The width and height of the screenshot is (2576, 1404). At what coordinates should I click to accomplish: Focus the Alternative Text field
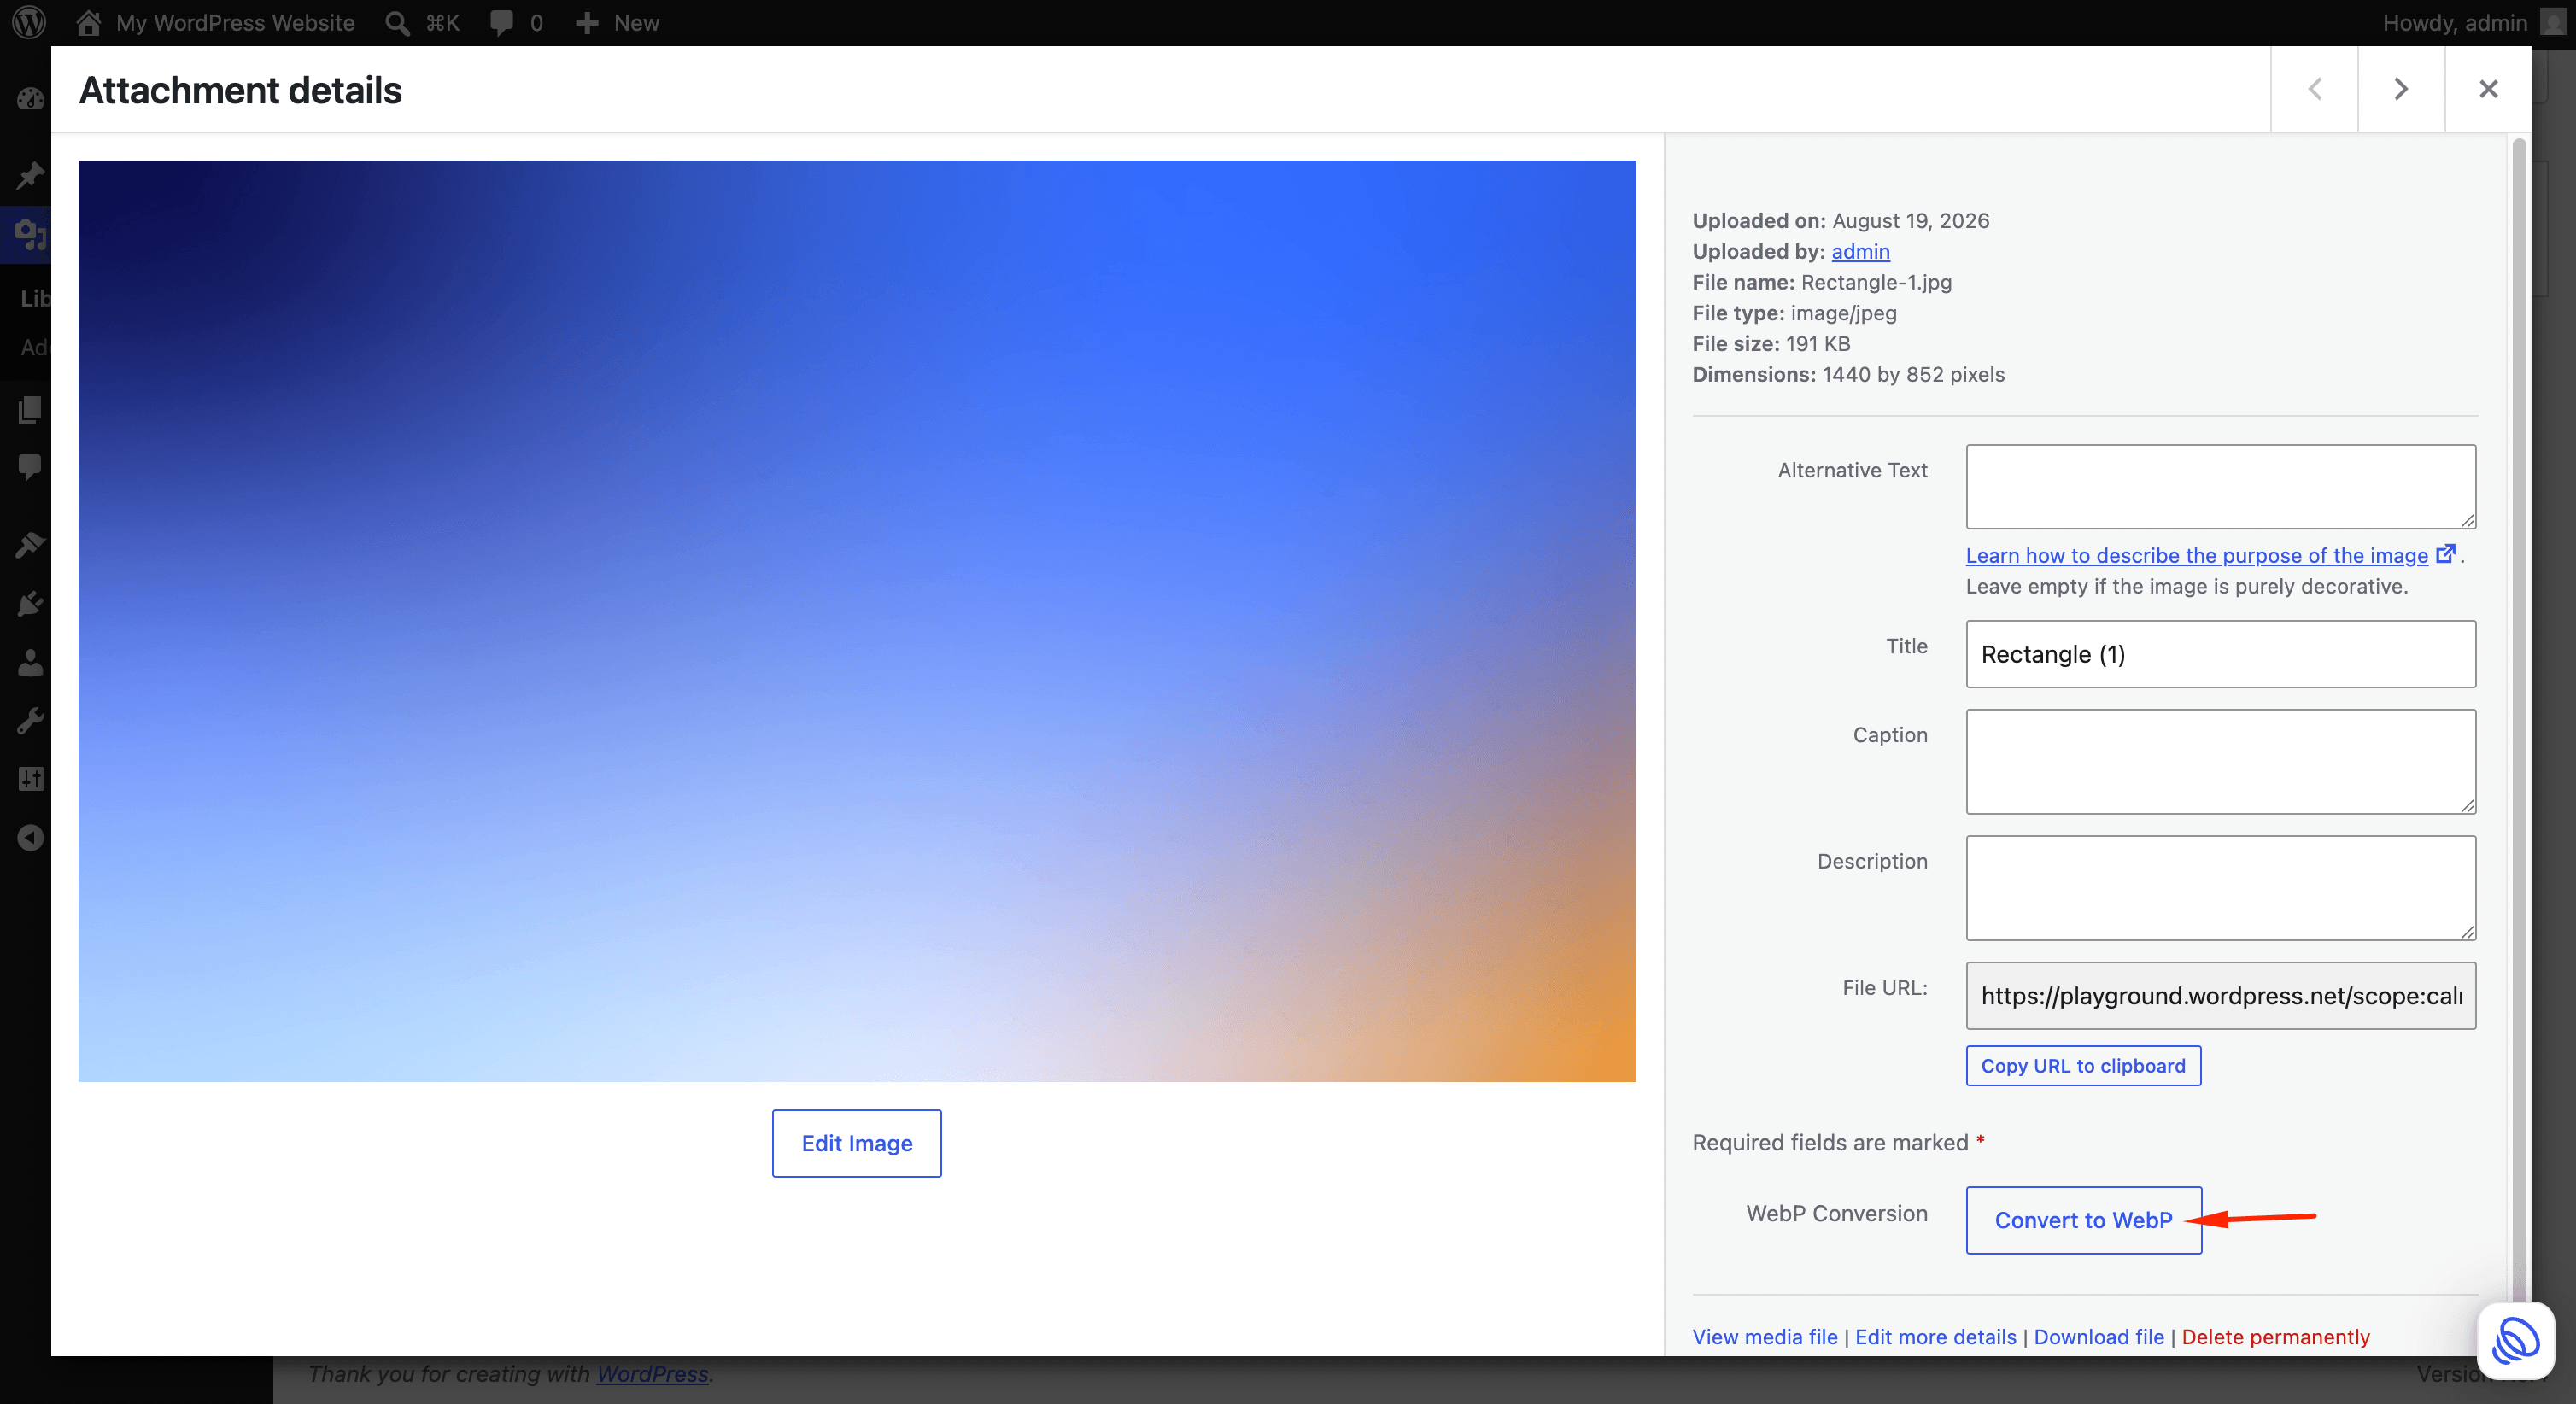click(x=2220, y=487)
